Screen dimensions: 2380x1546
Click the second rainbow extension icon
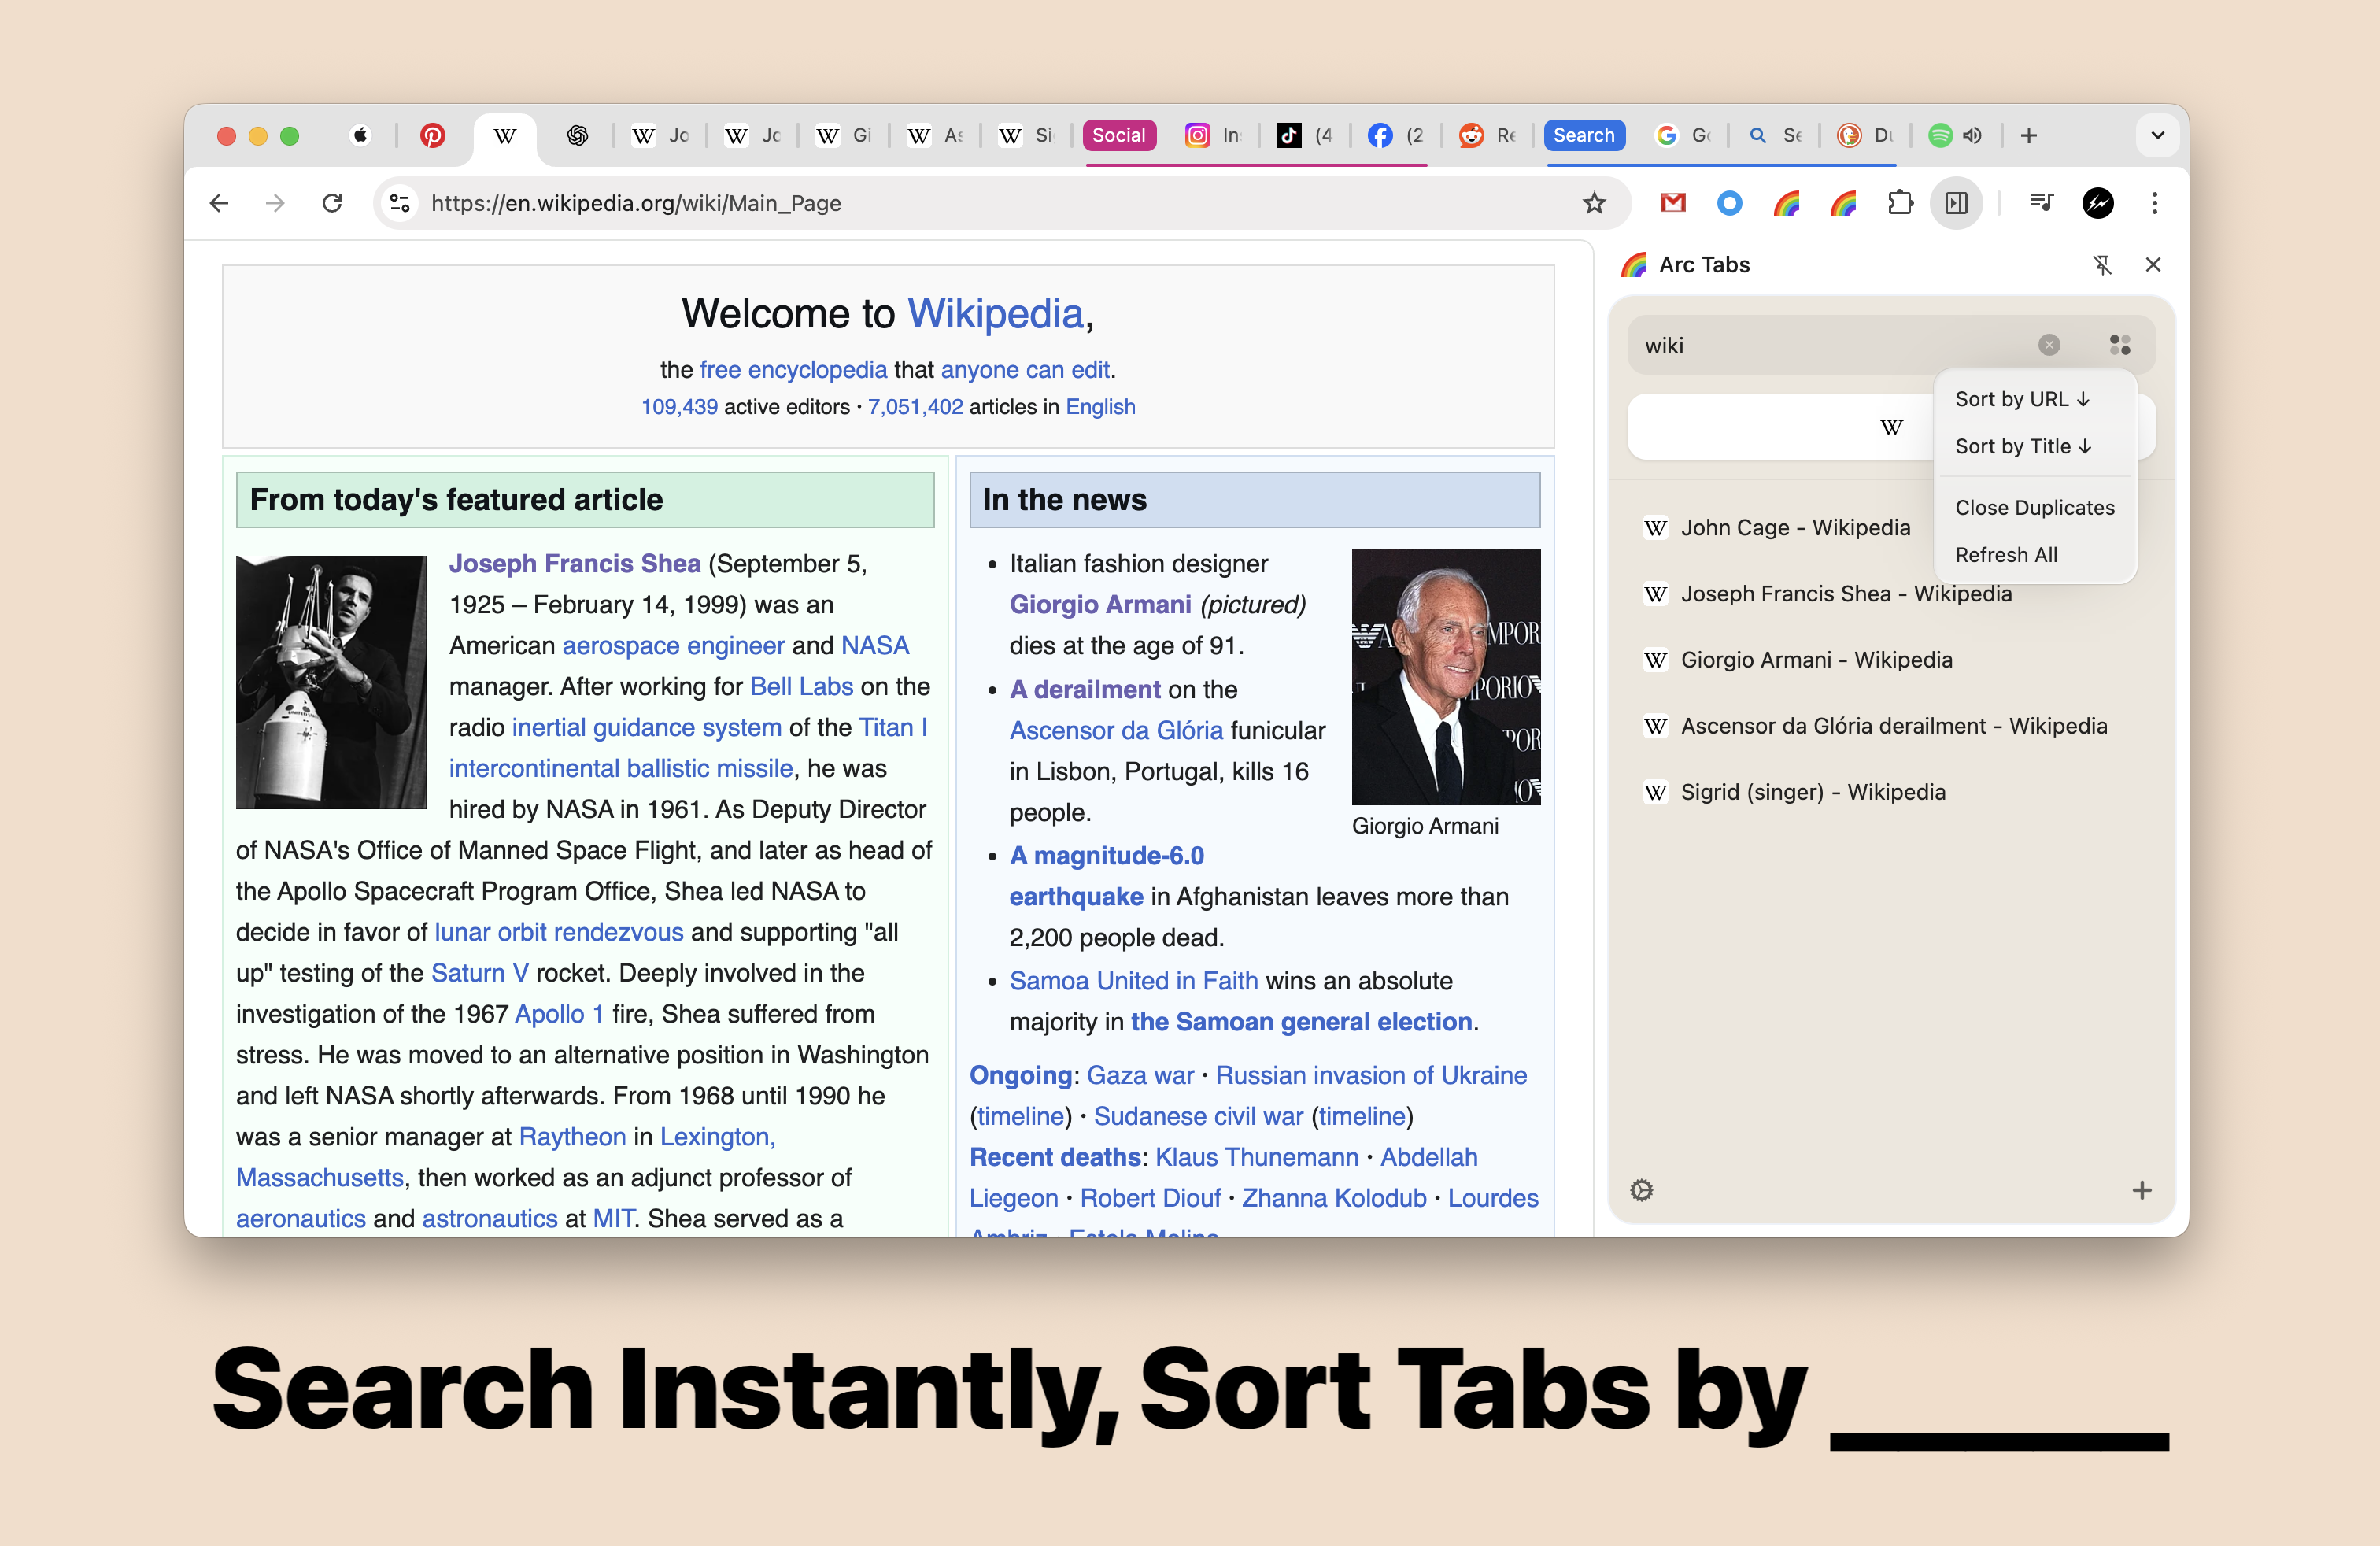coord(1843,203)
